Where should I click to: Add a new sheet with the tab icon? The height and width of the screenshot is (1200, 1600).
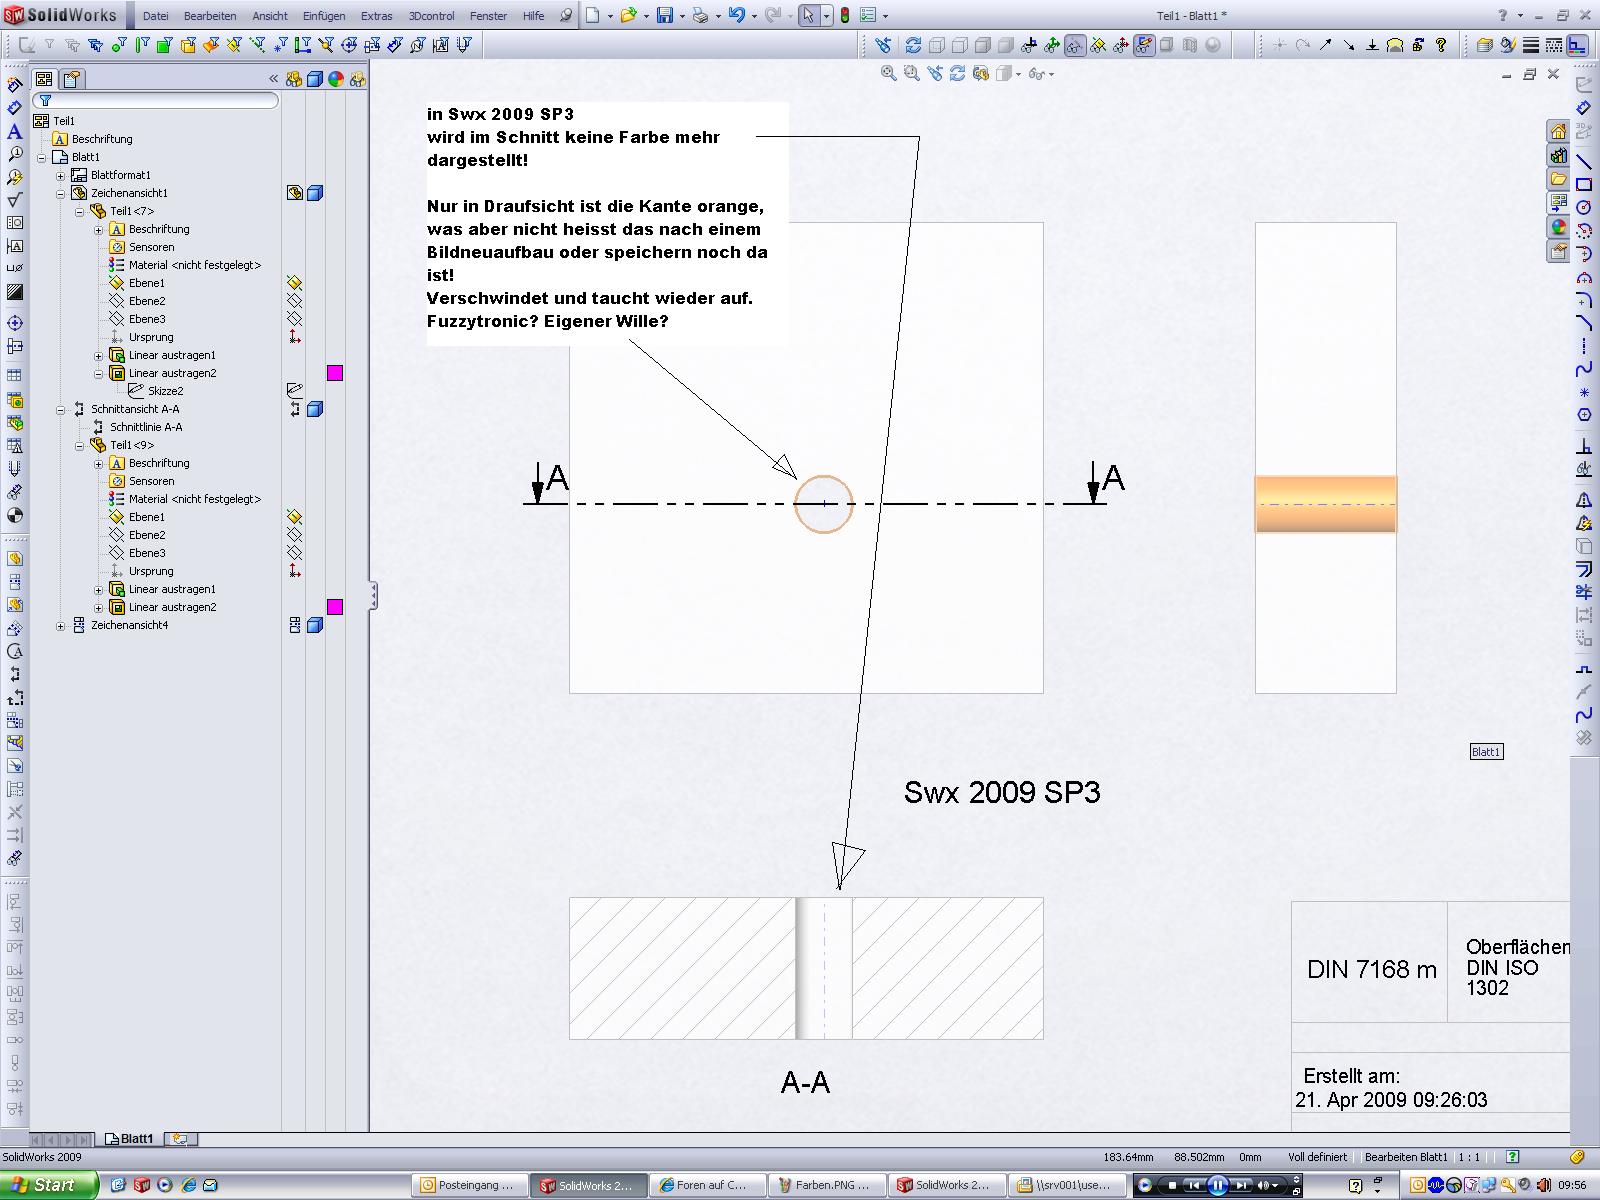180,1139
